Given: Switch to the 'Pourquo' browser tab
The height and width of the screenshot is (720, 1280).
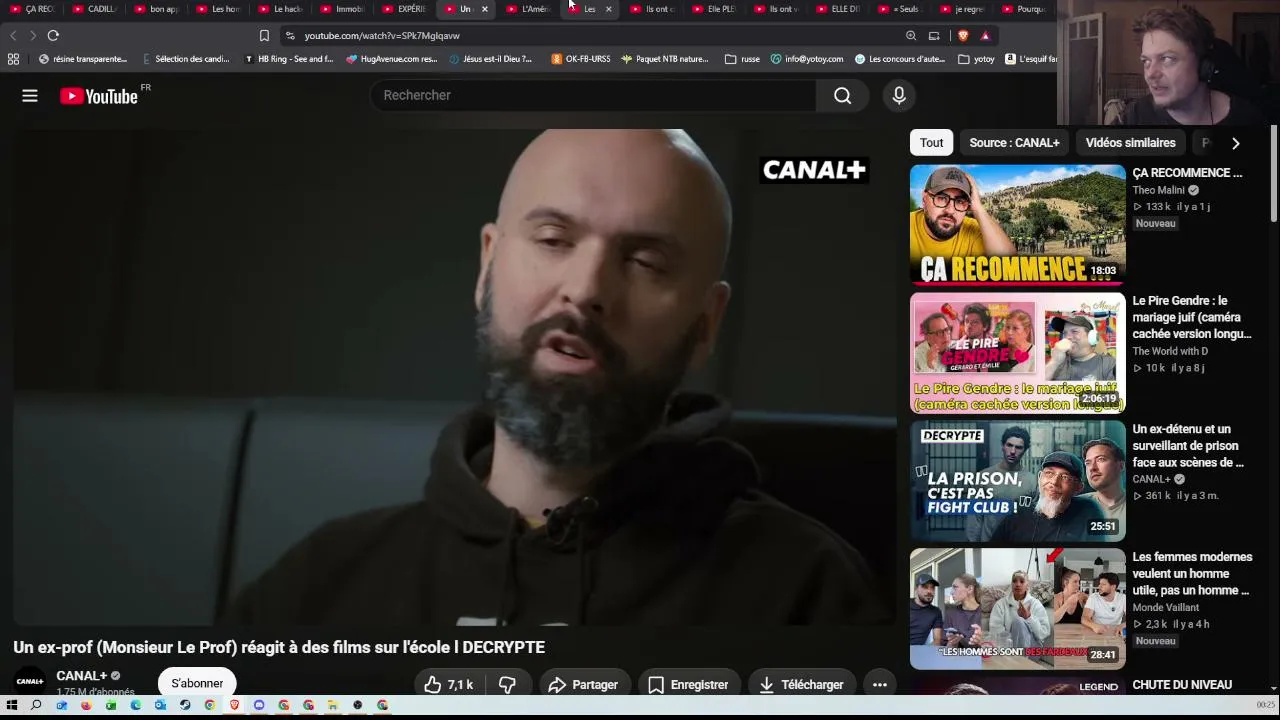Looking at the screenshot, I should pos(1024,9).
